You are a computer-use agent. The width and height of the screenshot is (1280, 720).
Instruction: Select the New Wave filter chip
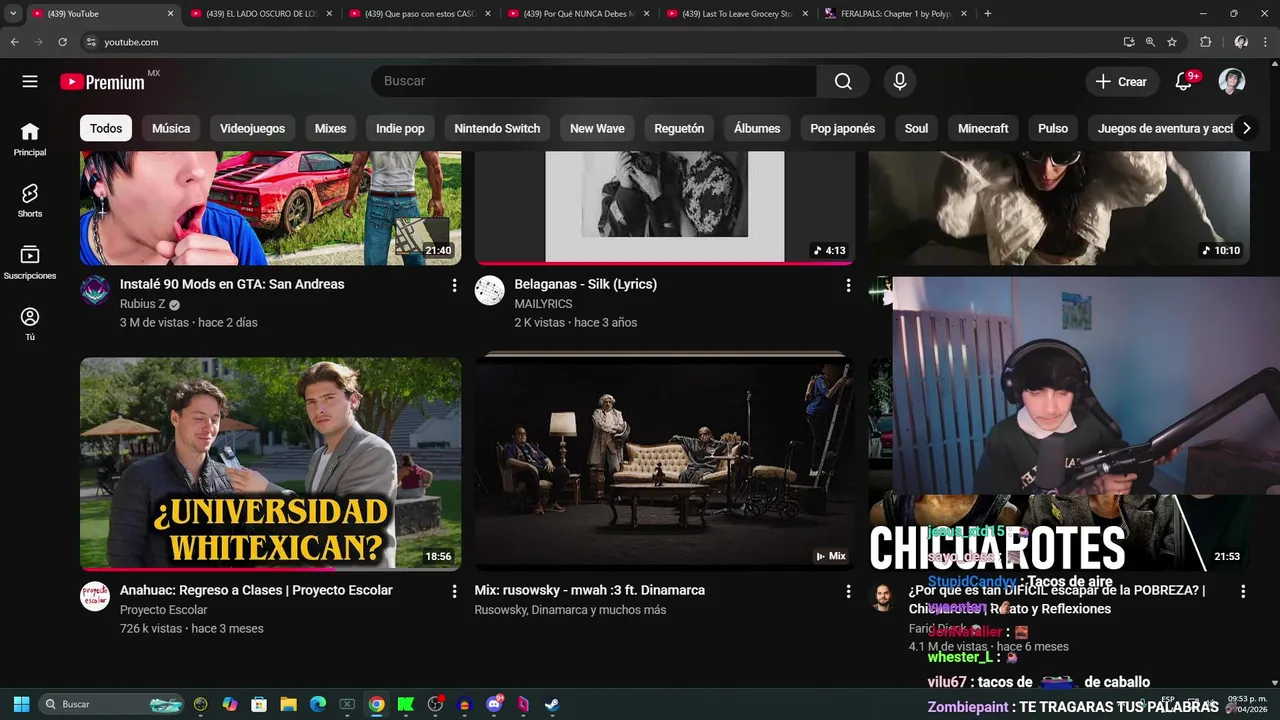point(597,128)
